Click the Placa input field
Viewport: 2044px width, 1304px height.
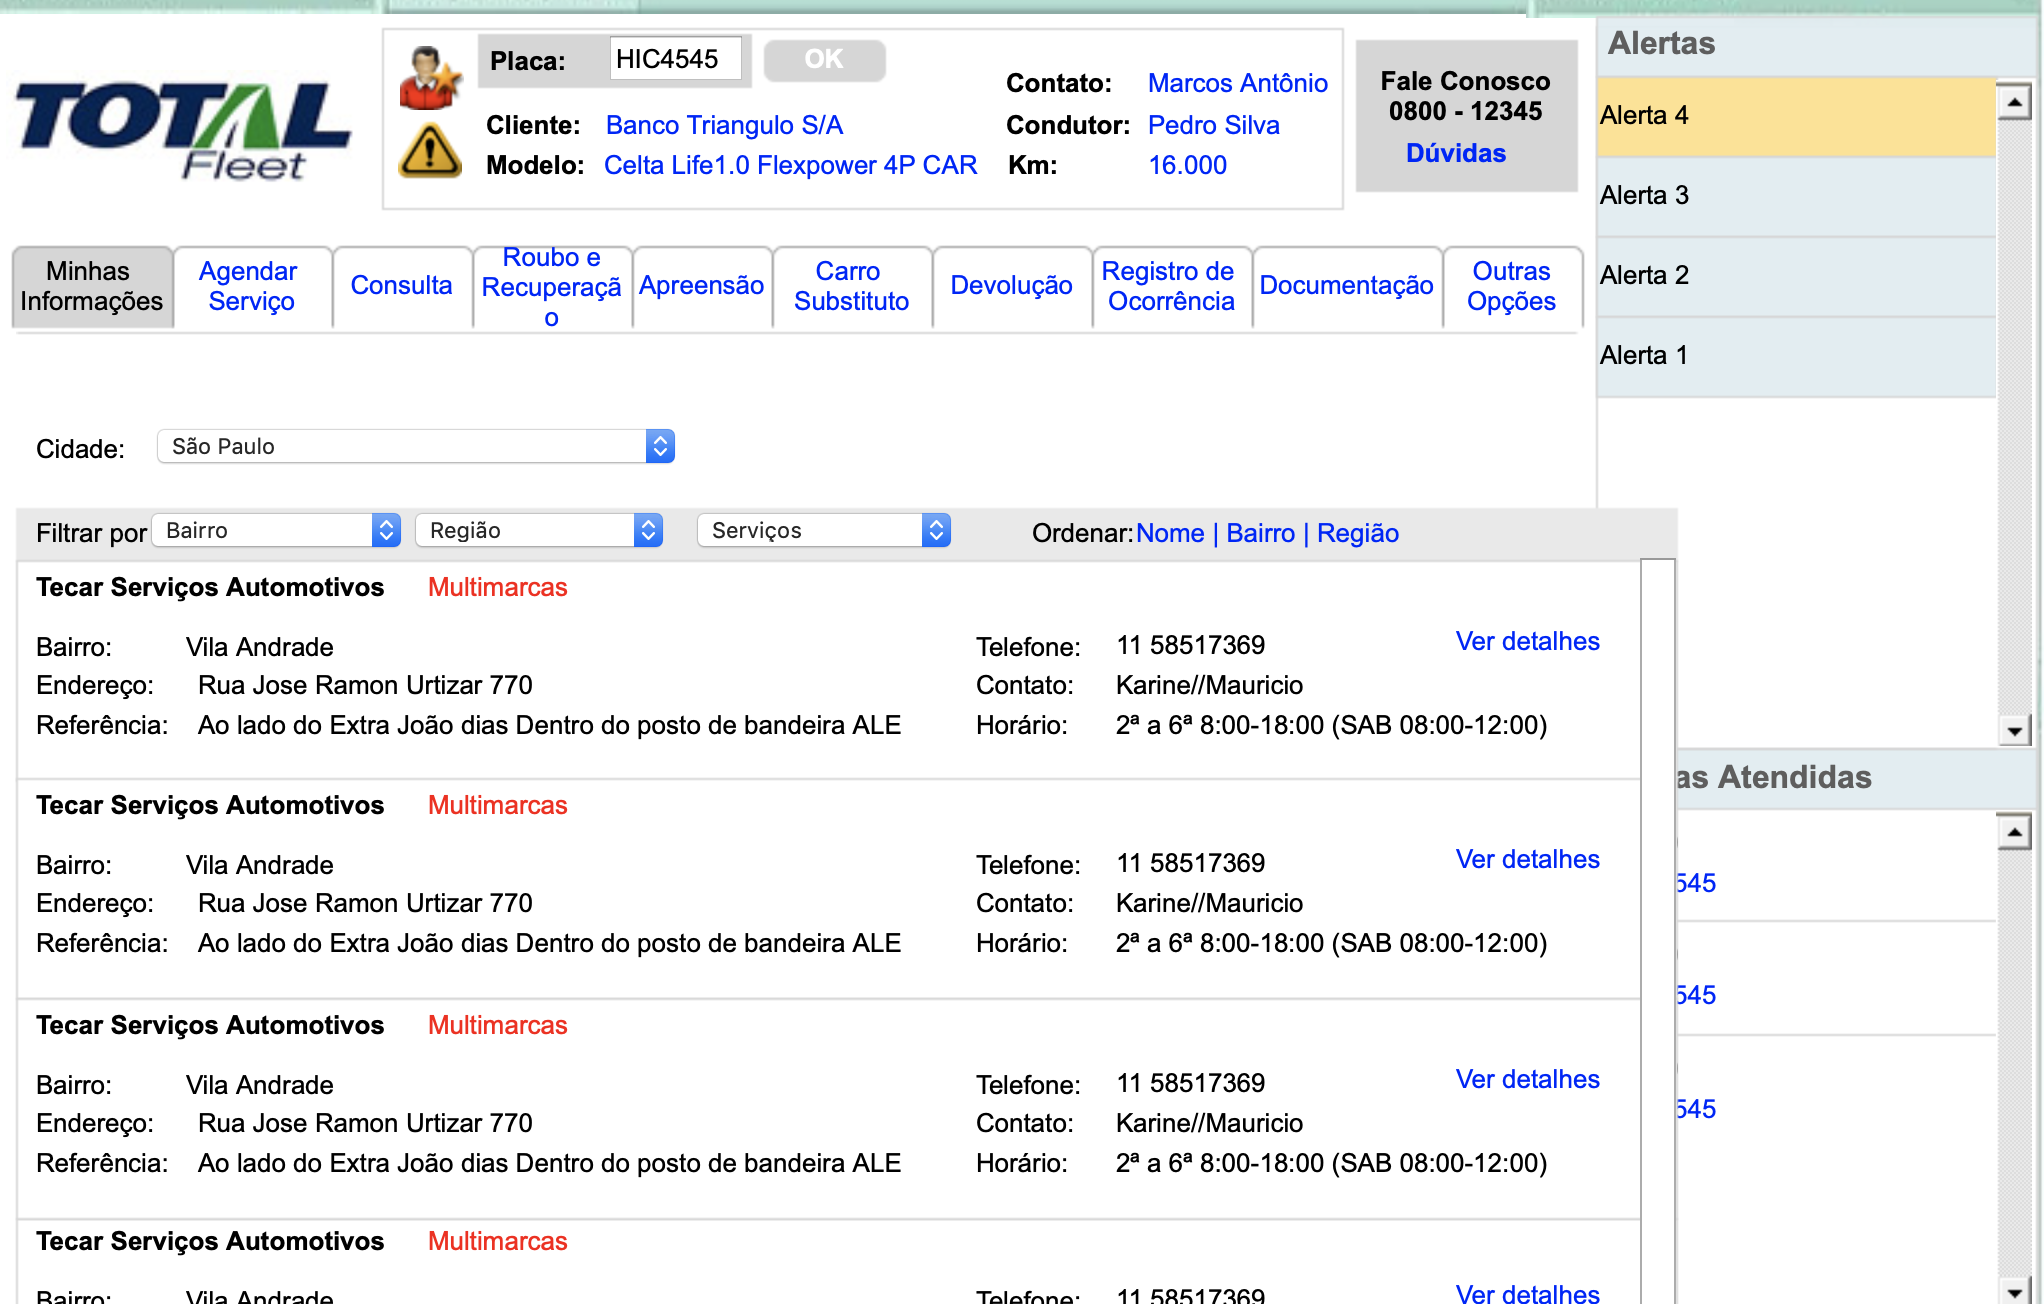[675, 59]
